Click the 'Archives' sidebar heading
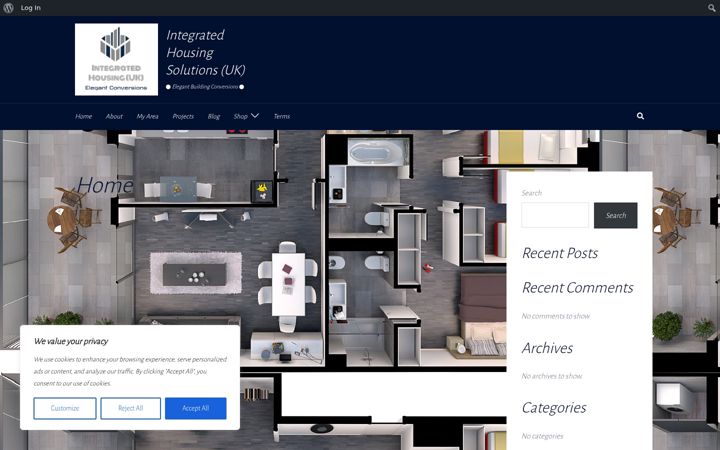Image resolution: width=720 pixels, height=450 pixels. [547, 348]
